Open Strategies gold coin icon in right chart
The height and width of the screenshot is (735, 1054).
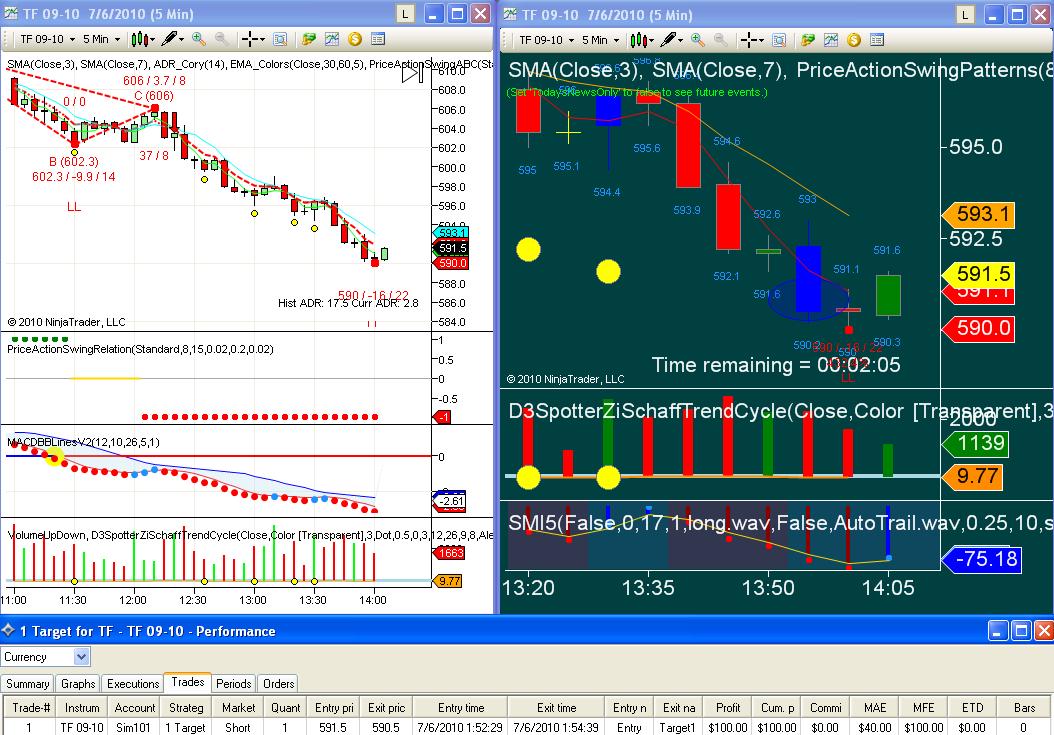tap(854, 40)
